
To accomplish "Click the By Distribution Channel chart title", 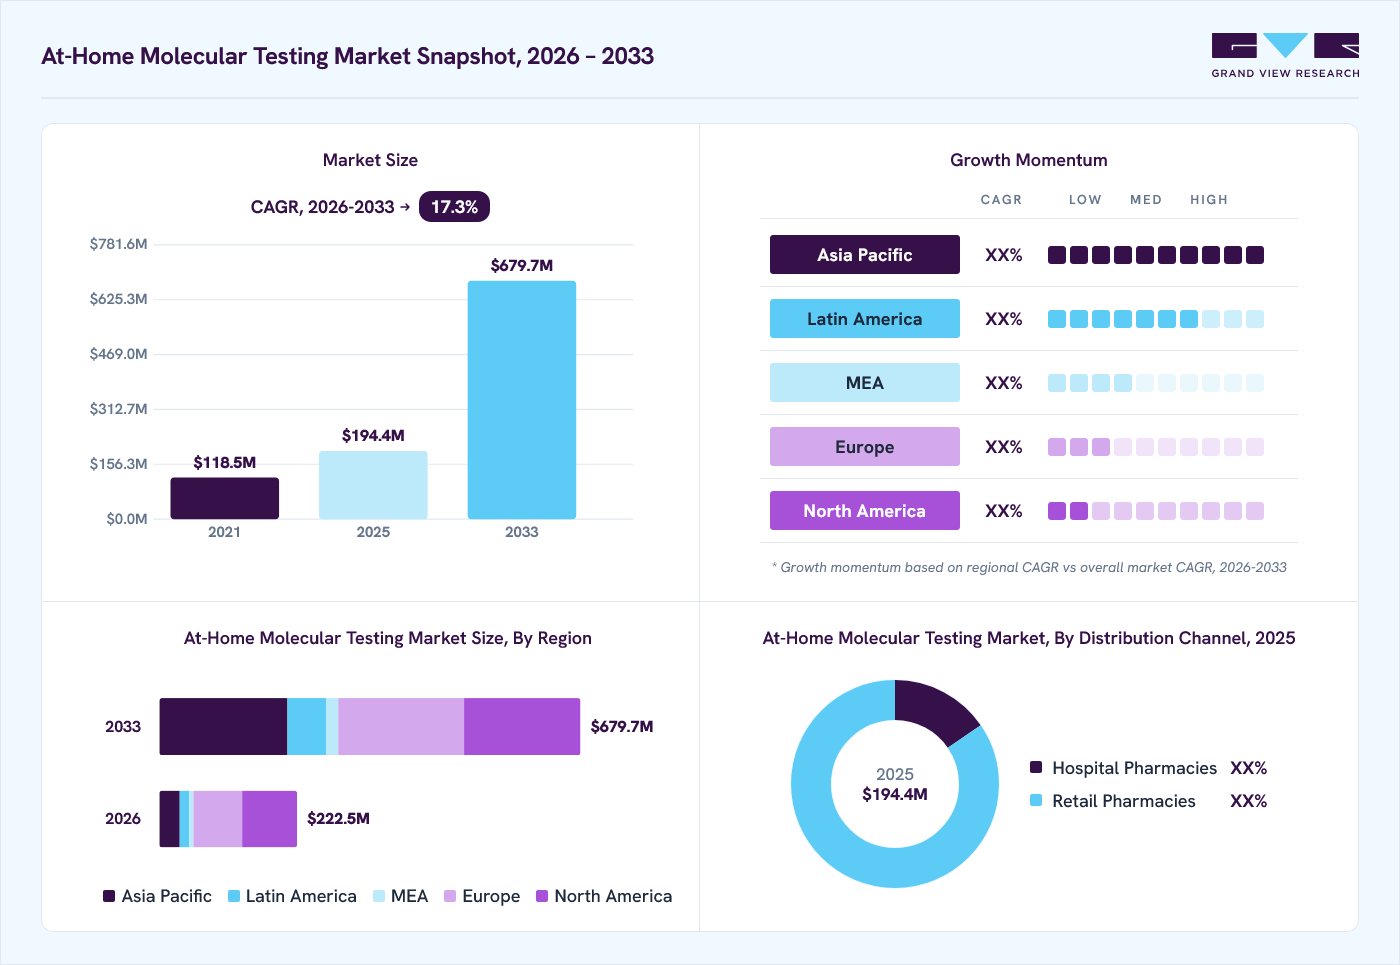I will [x=1029, y=638].
